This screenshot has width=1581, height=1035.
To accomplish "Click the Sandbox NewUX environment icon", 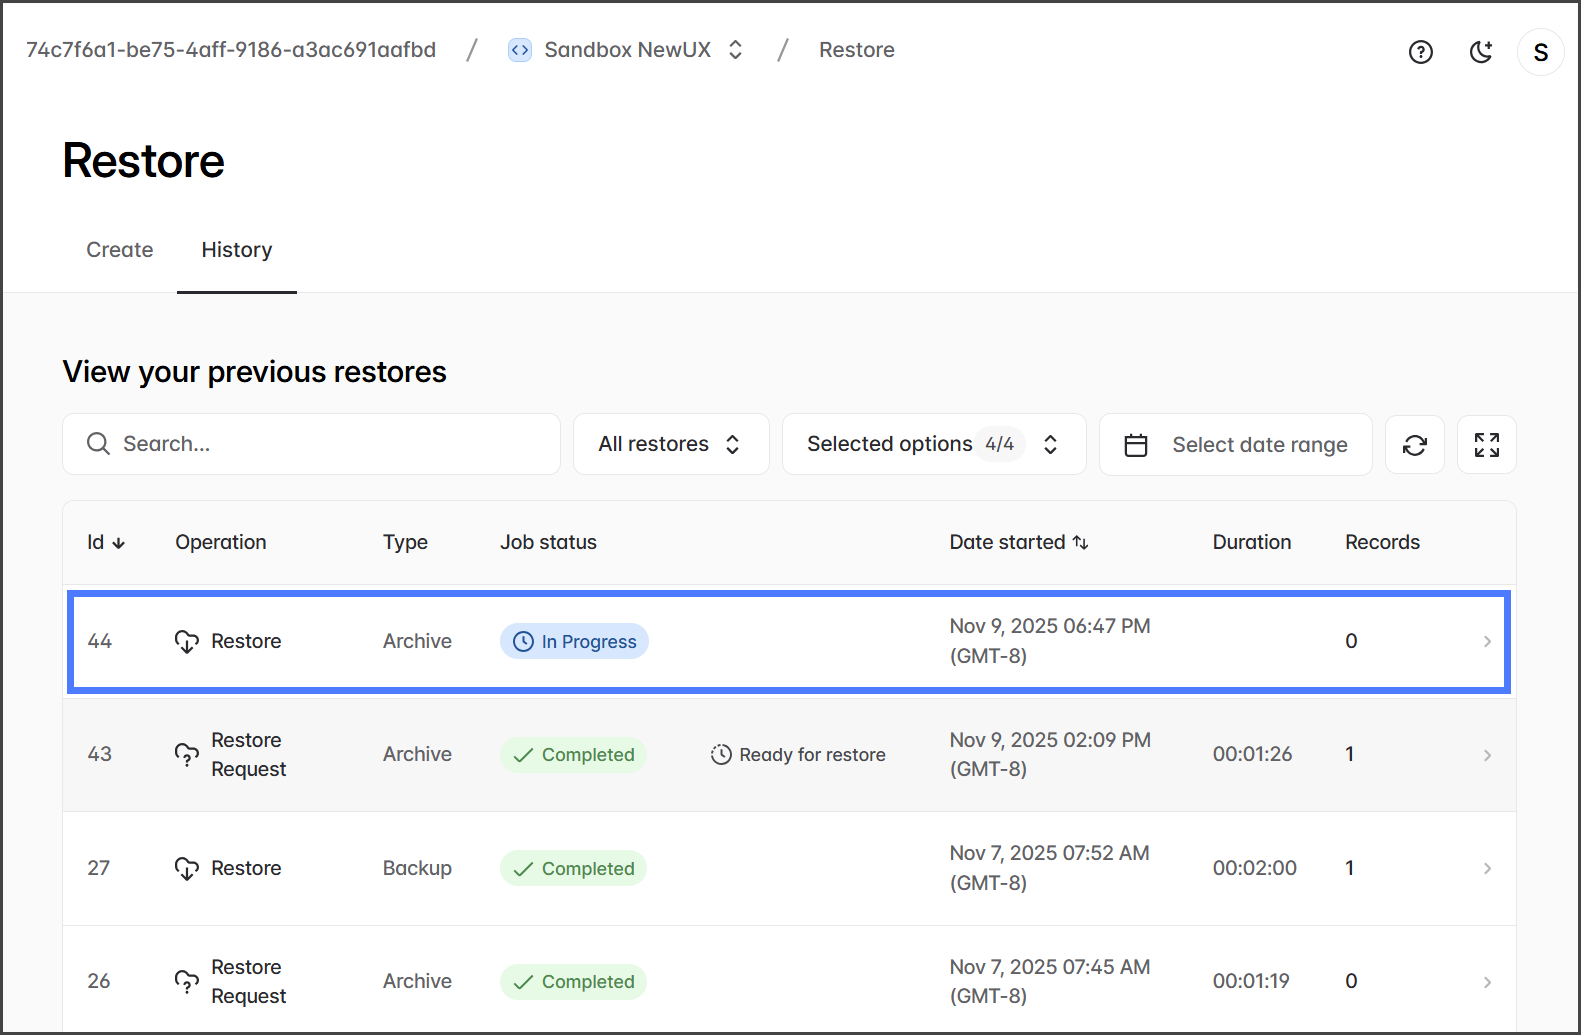I will [x=520, y=50].
